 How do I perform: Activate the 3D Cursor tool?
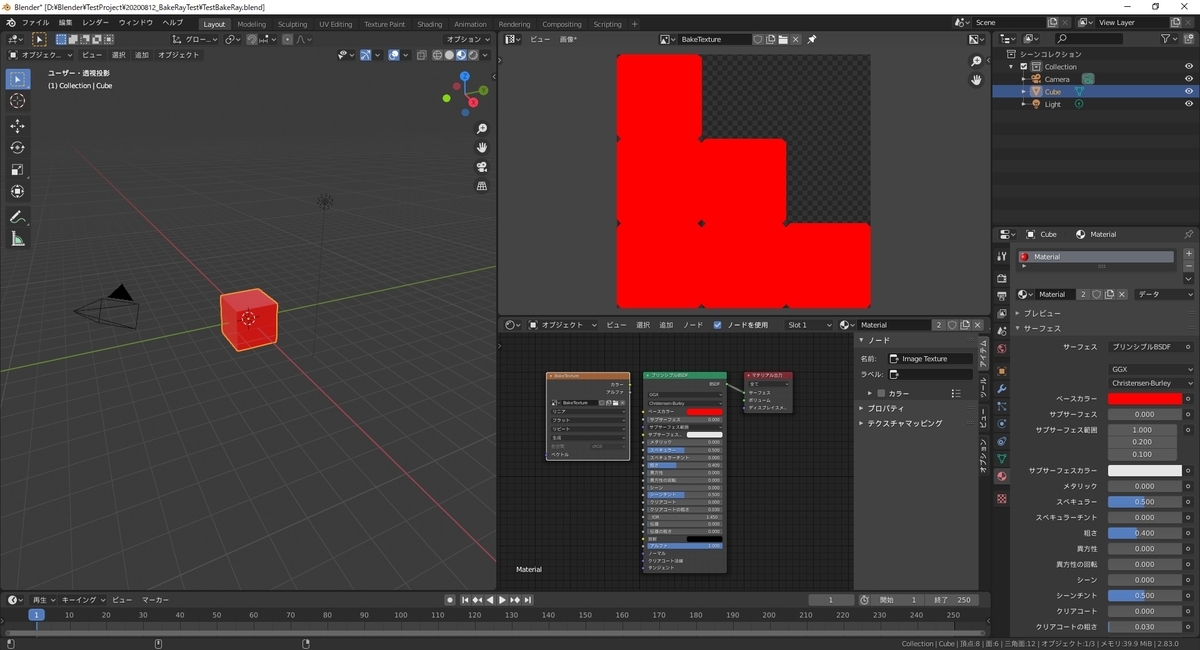click(x=18, y=101)
